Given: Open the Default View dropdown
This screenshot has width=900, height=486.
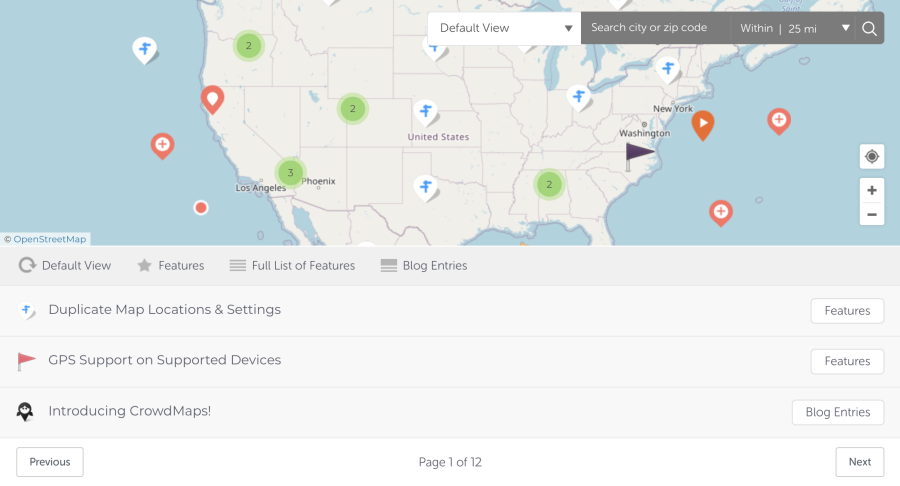Looking at the screenshot, I should point(505,28).
